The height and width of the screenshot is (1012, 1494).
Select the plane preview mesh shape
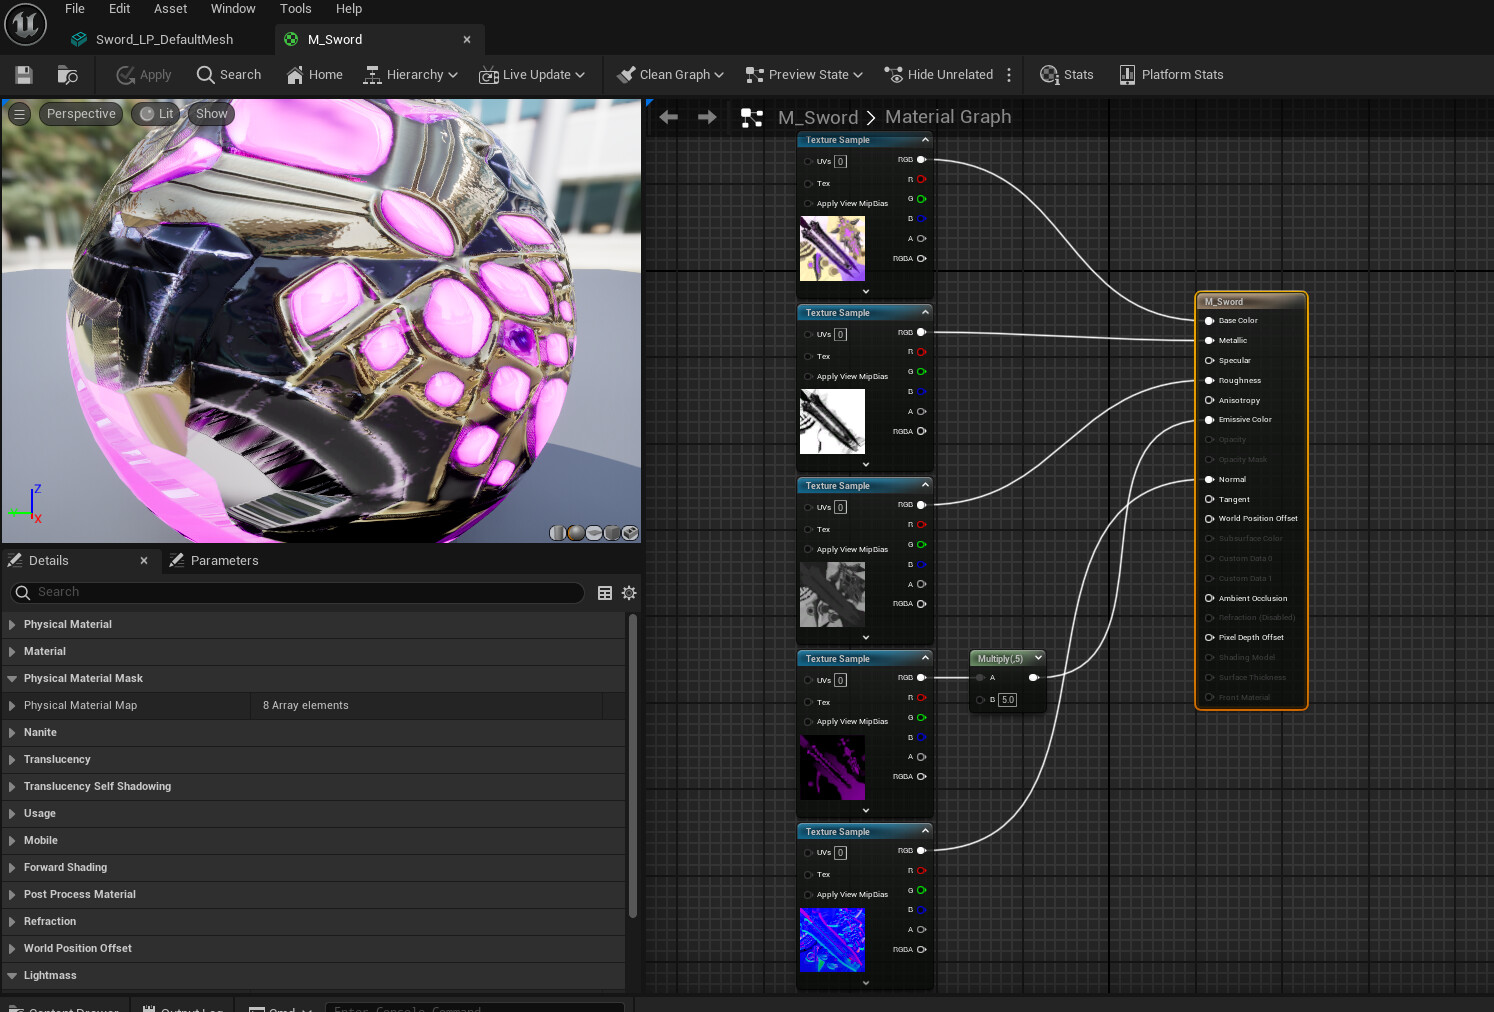pyautogui.click(x=594, y=533)
